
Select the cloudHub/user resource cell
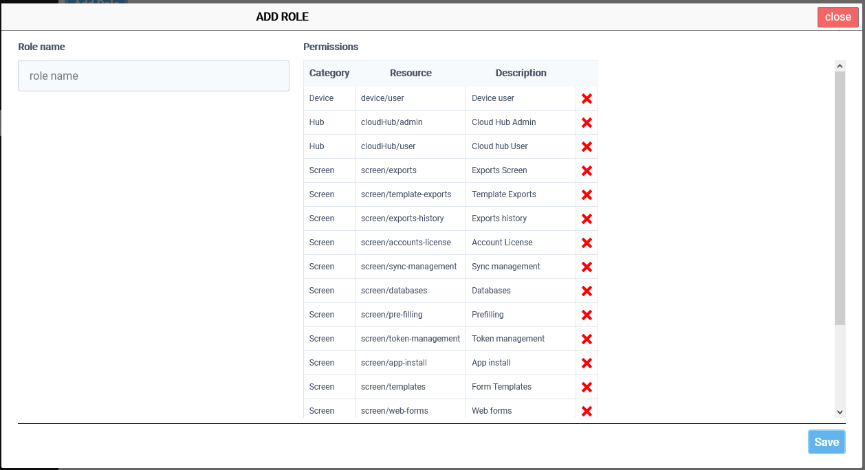[410, 146]
